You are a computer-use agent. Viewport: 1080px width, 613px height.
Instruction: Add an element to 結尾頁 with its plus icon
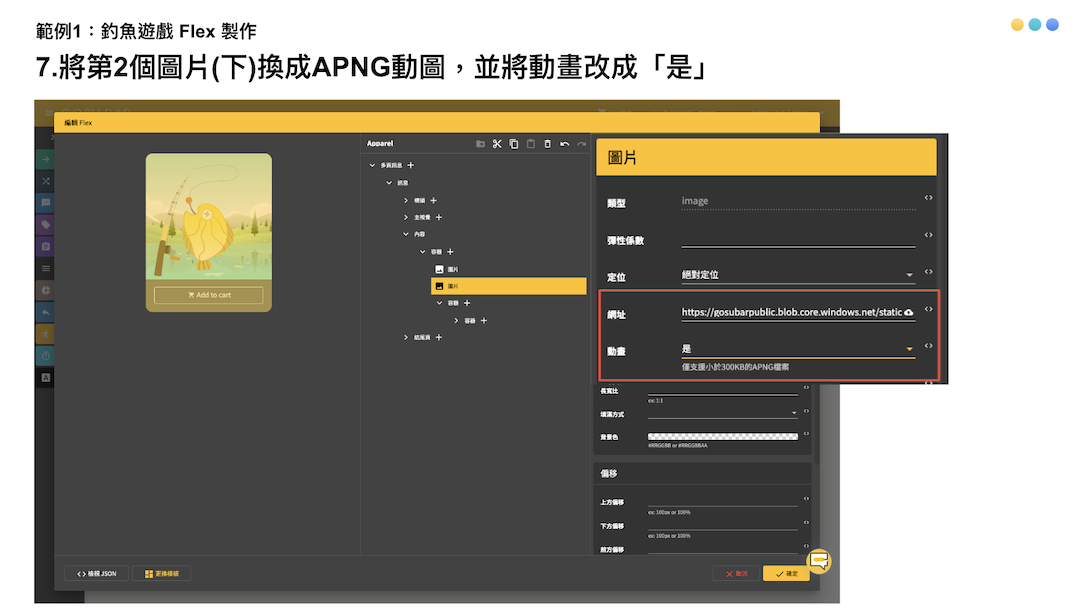(439, 337)
